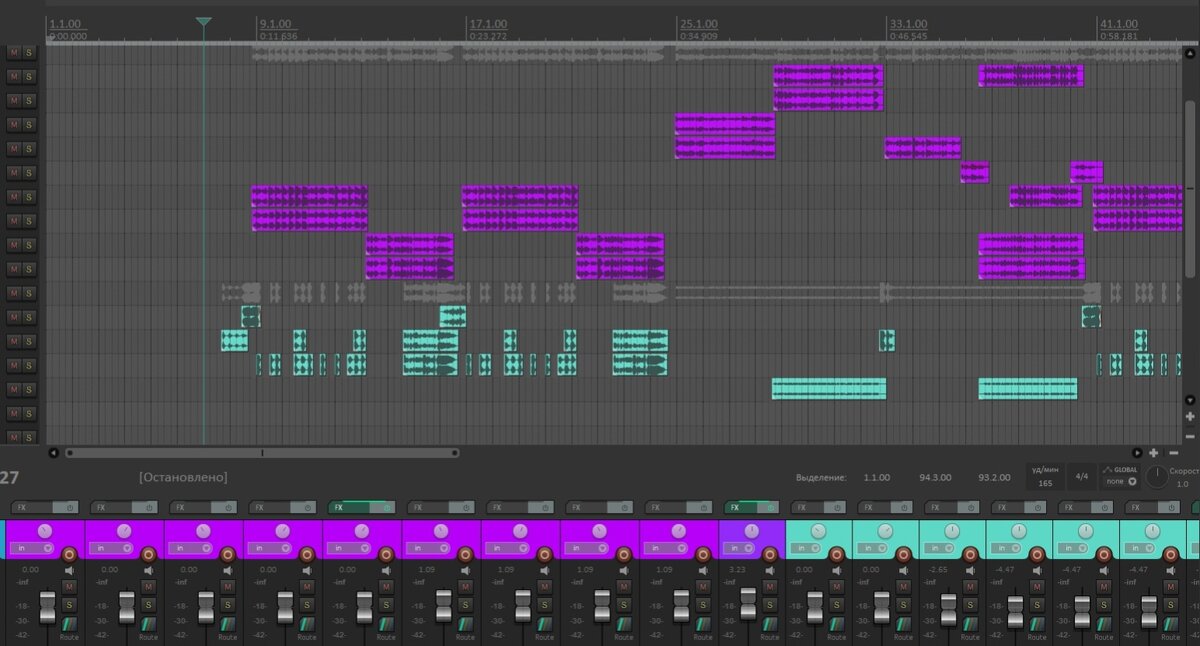This screenshot has width=1200, height=646.
Task: Click the pan knob on first teal strip
Action: pos(818,531)
